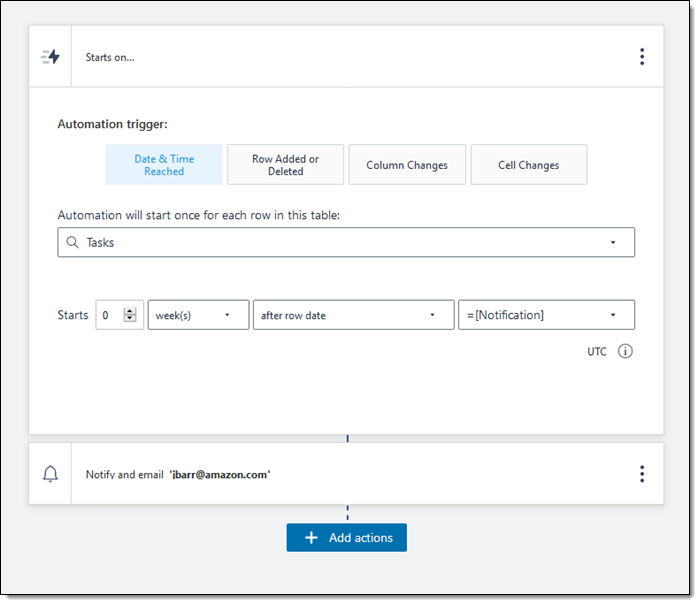Image resolution: width=700 pixels, height=605 pixels.
Task: Choose the Column Changes trigger option
Action: point(407,165)
